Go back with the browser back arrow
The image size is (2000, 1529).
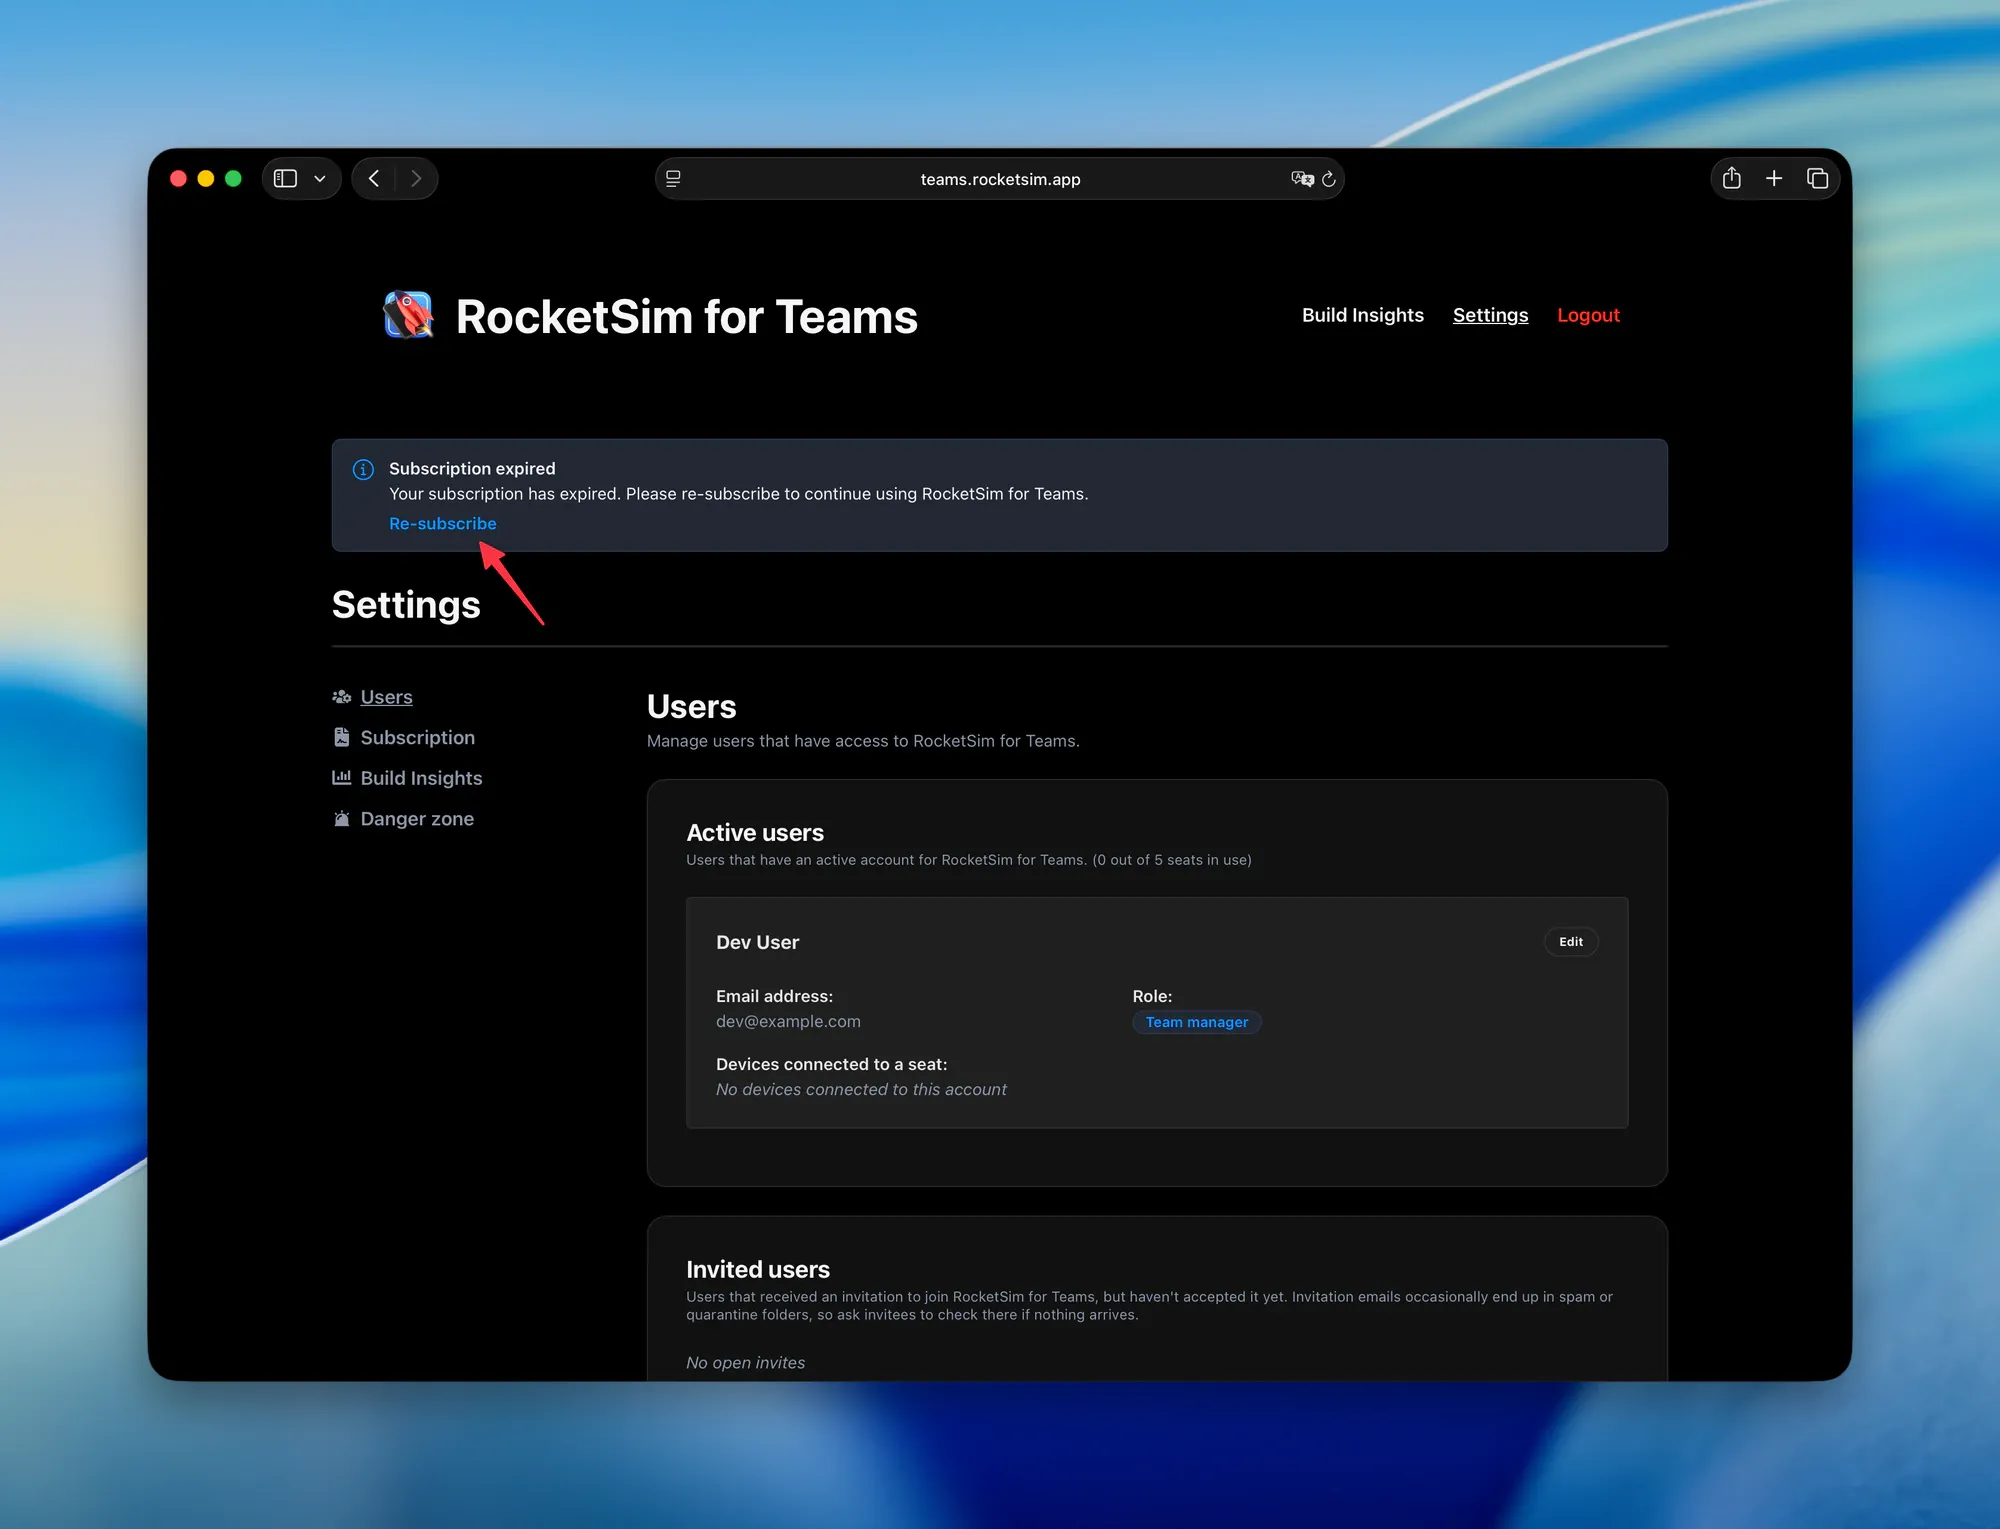(374, 179)
